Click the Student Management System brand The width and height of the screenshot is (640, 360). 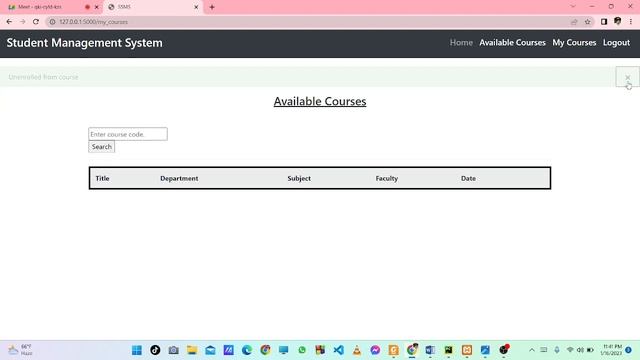pyautogui.click(x=84, y=42)
